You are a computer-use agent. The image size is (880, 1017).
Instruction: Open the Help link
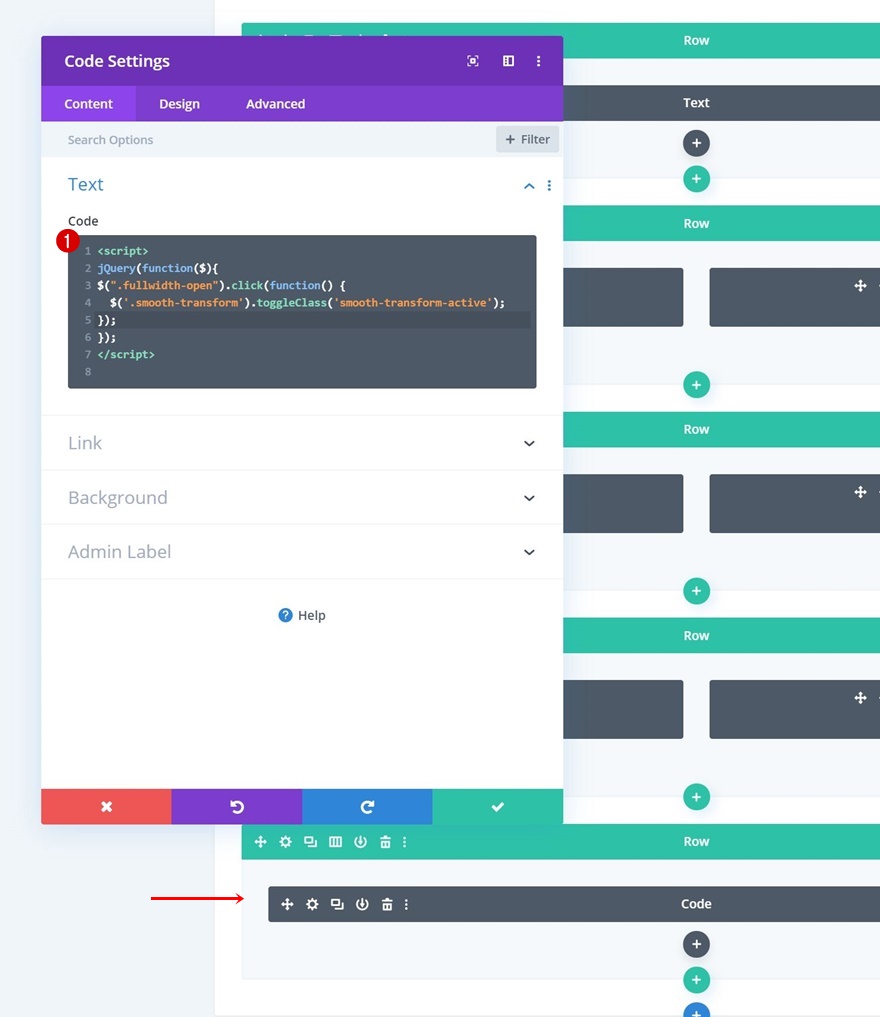point(302,616)
